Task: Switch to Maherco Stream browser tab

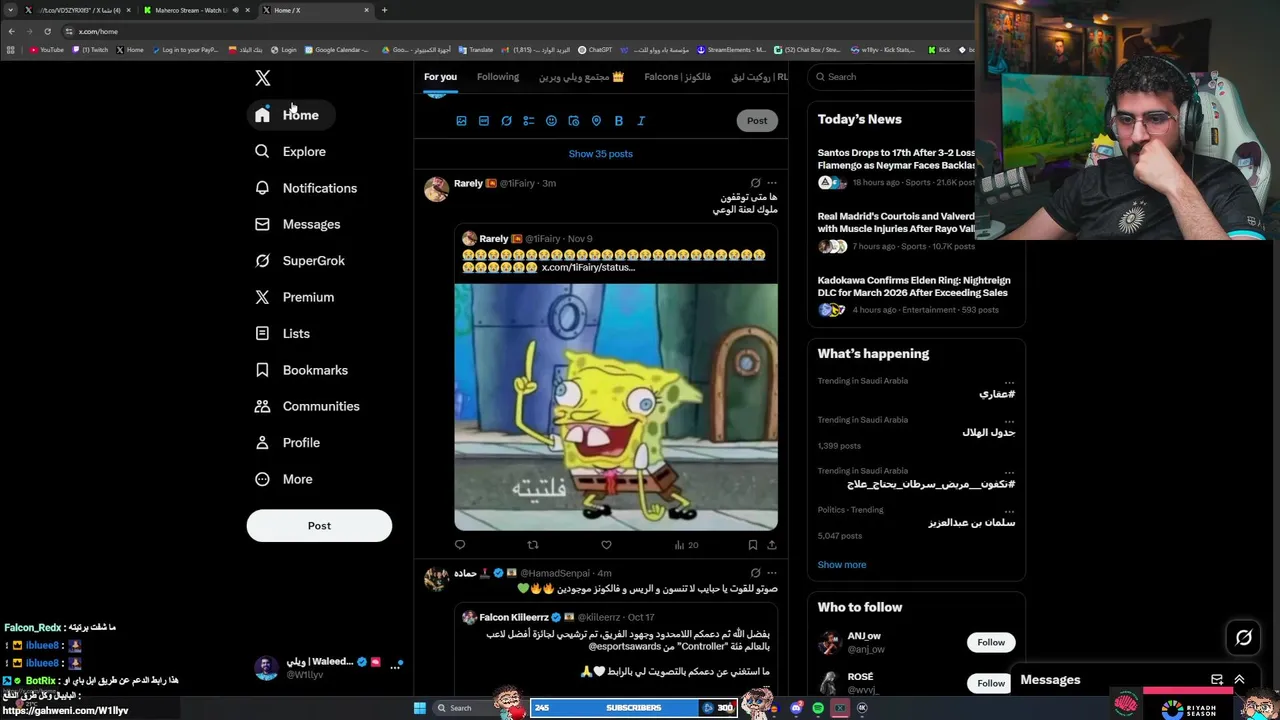Action: point(193,10)
